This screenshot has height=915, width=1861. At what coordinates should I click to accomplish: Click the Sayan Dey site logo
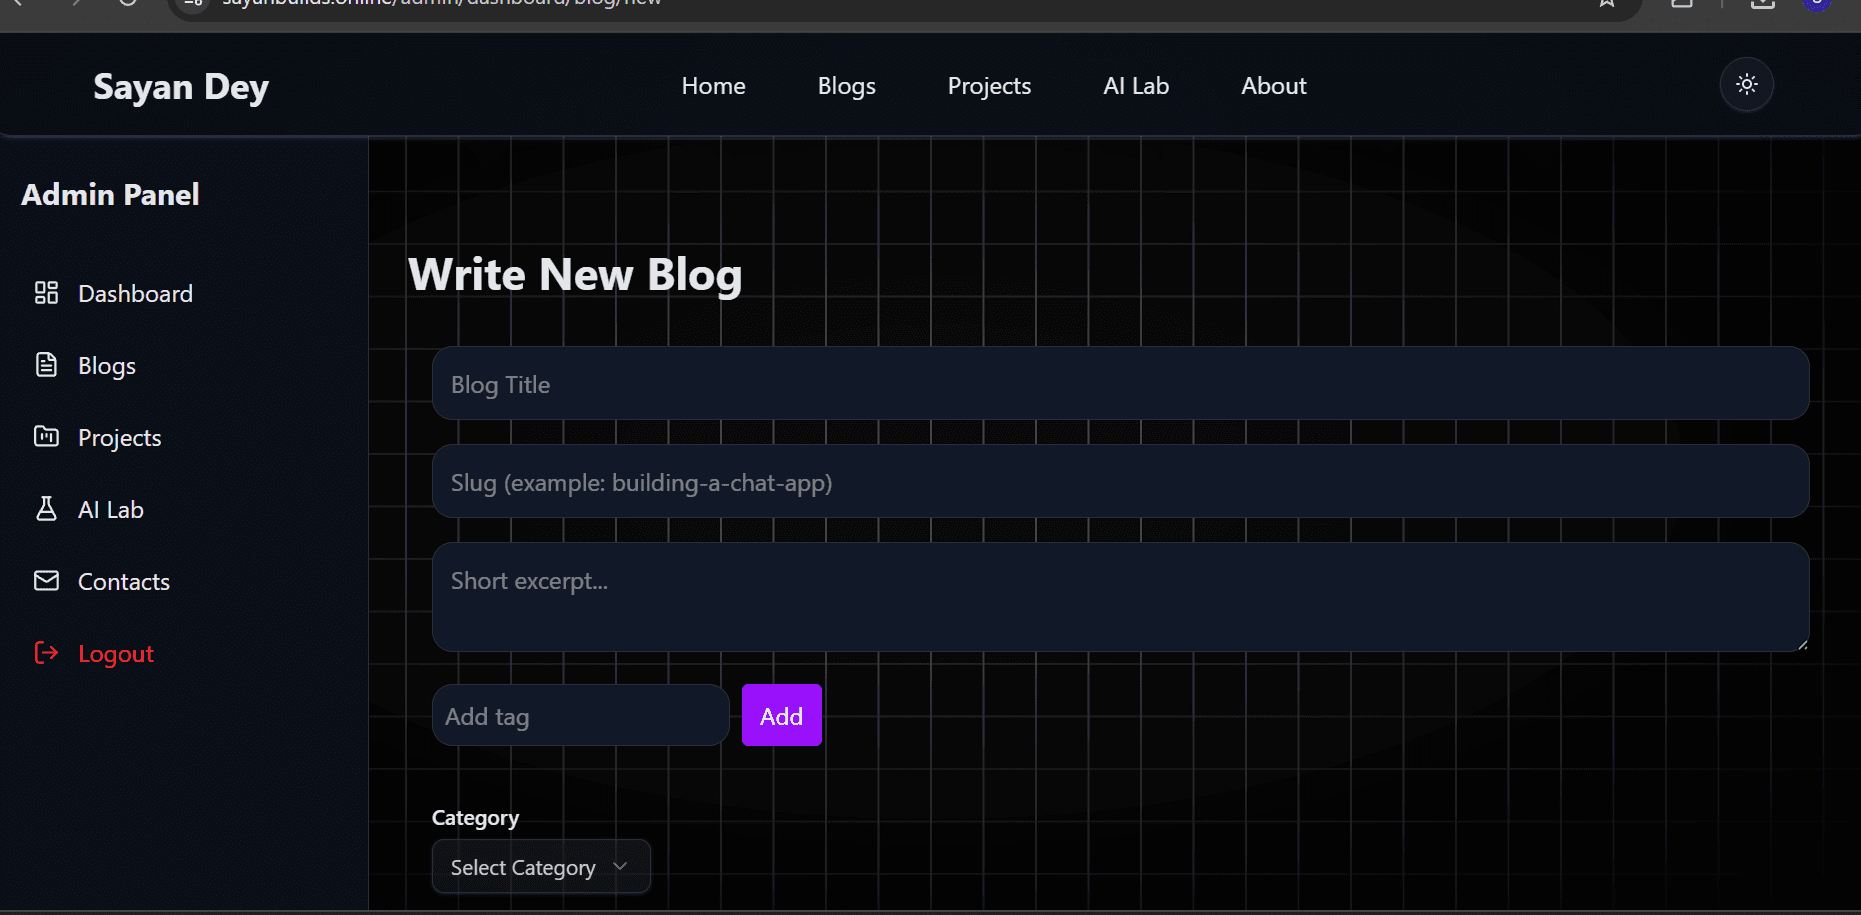point(181,87)
